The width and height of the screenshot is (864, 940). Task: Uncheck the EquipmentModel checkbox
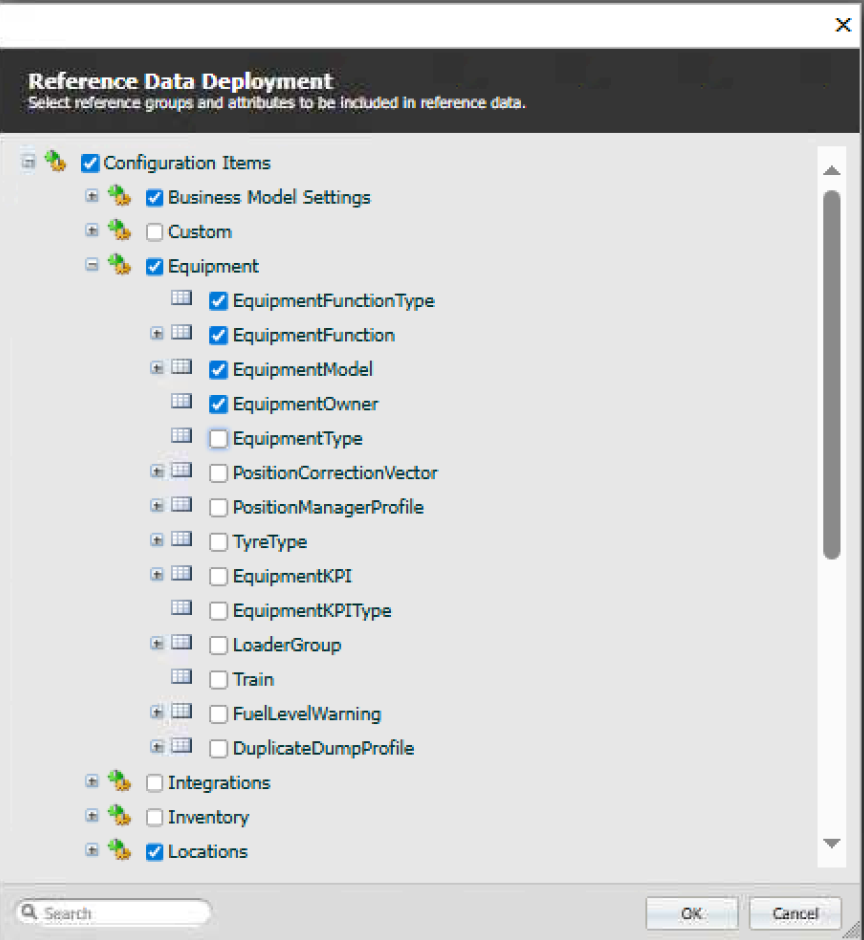pyautogui.click(x=219, y=370)
